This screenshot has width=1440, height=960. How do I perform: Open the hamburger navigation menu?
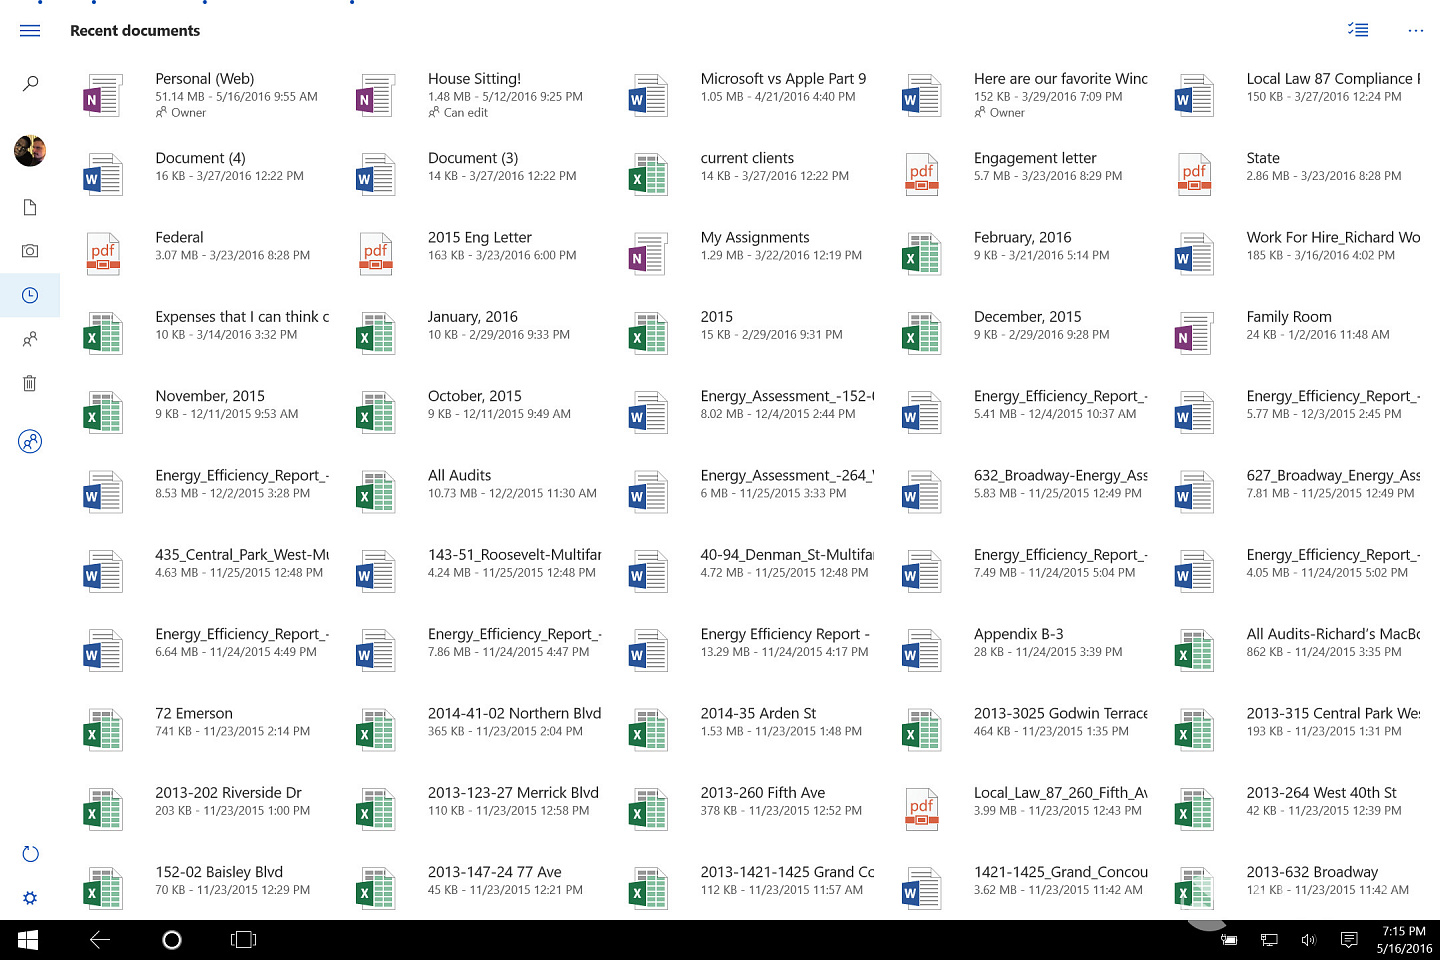30,31
